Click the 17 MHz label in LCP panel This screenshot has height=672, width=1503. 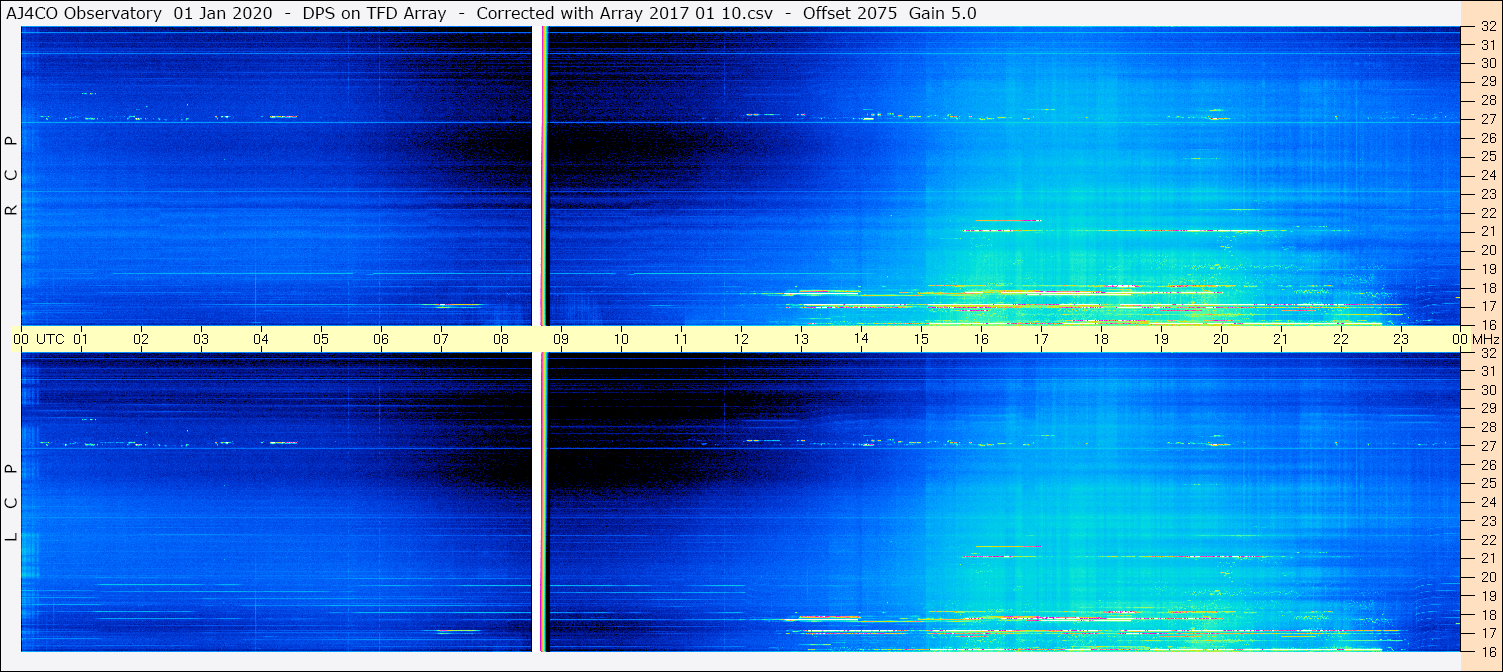[x=1487, y=633]
